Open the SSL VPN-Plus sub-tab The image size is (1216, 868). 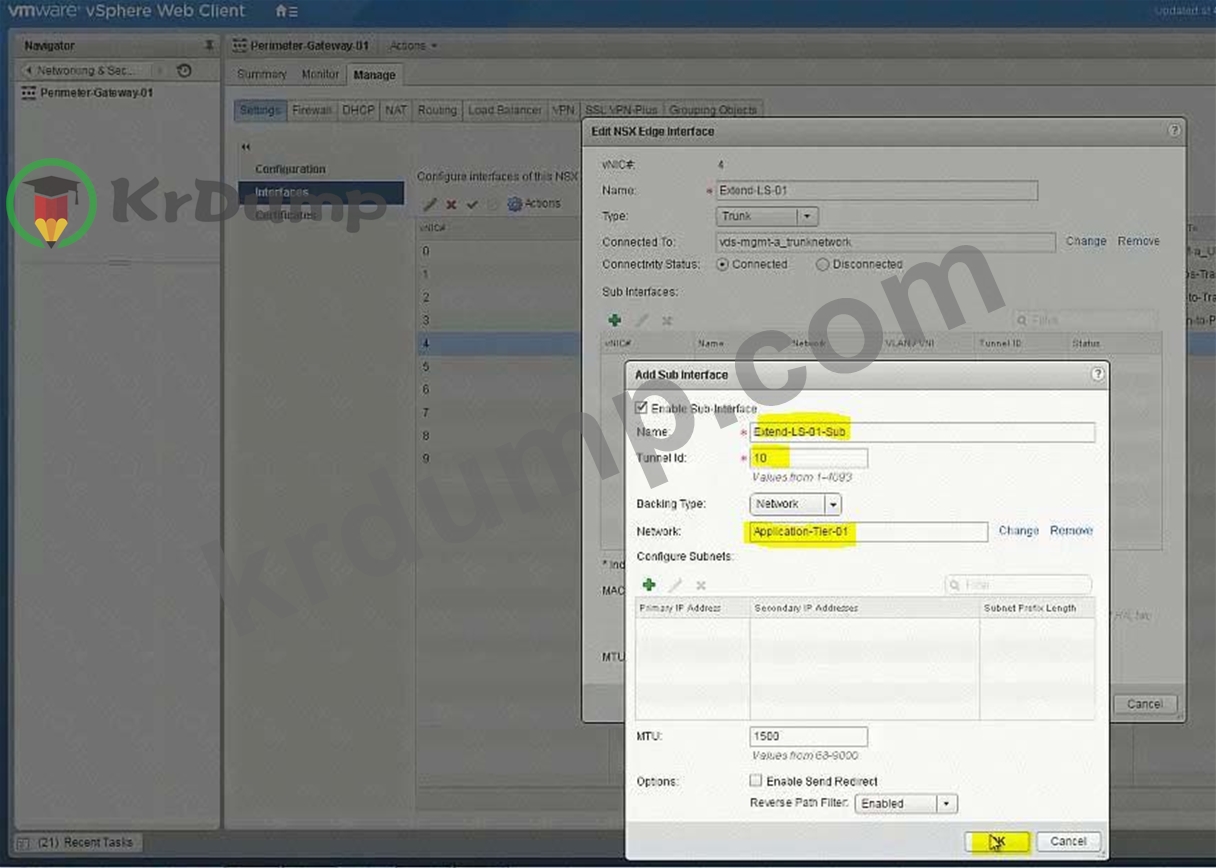621,110
